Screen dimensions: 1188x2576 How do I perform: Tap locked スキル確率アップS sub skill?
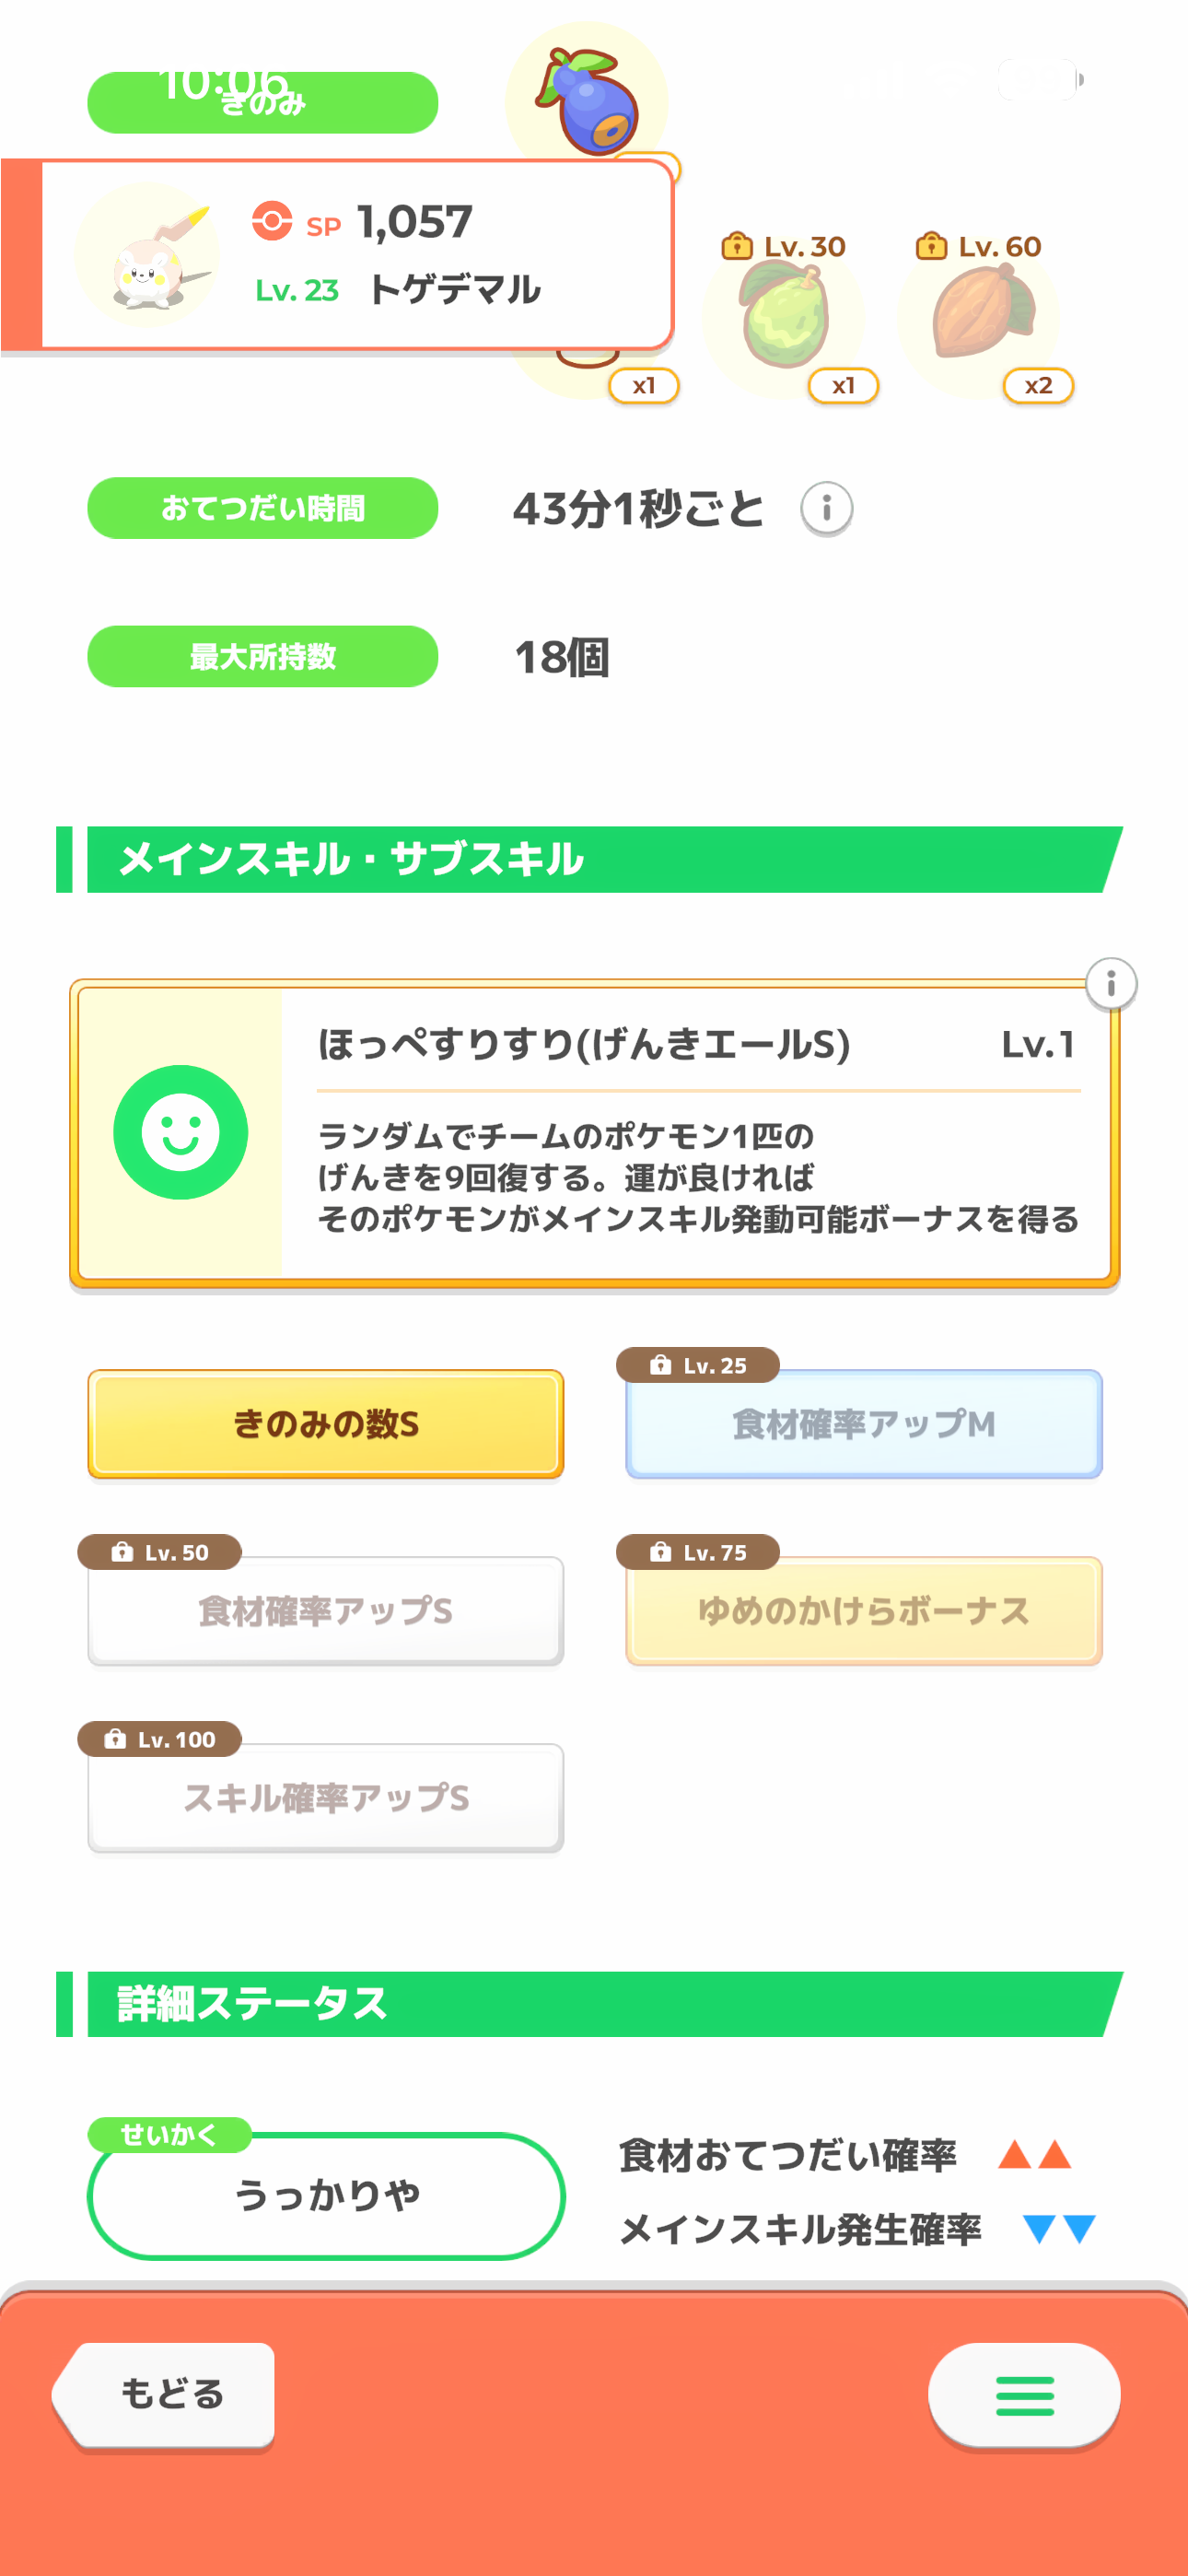coord(326,1798)
